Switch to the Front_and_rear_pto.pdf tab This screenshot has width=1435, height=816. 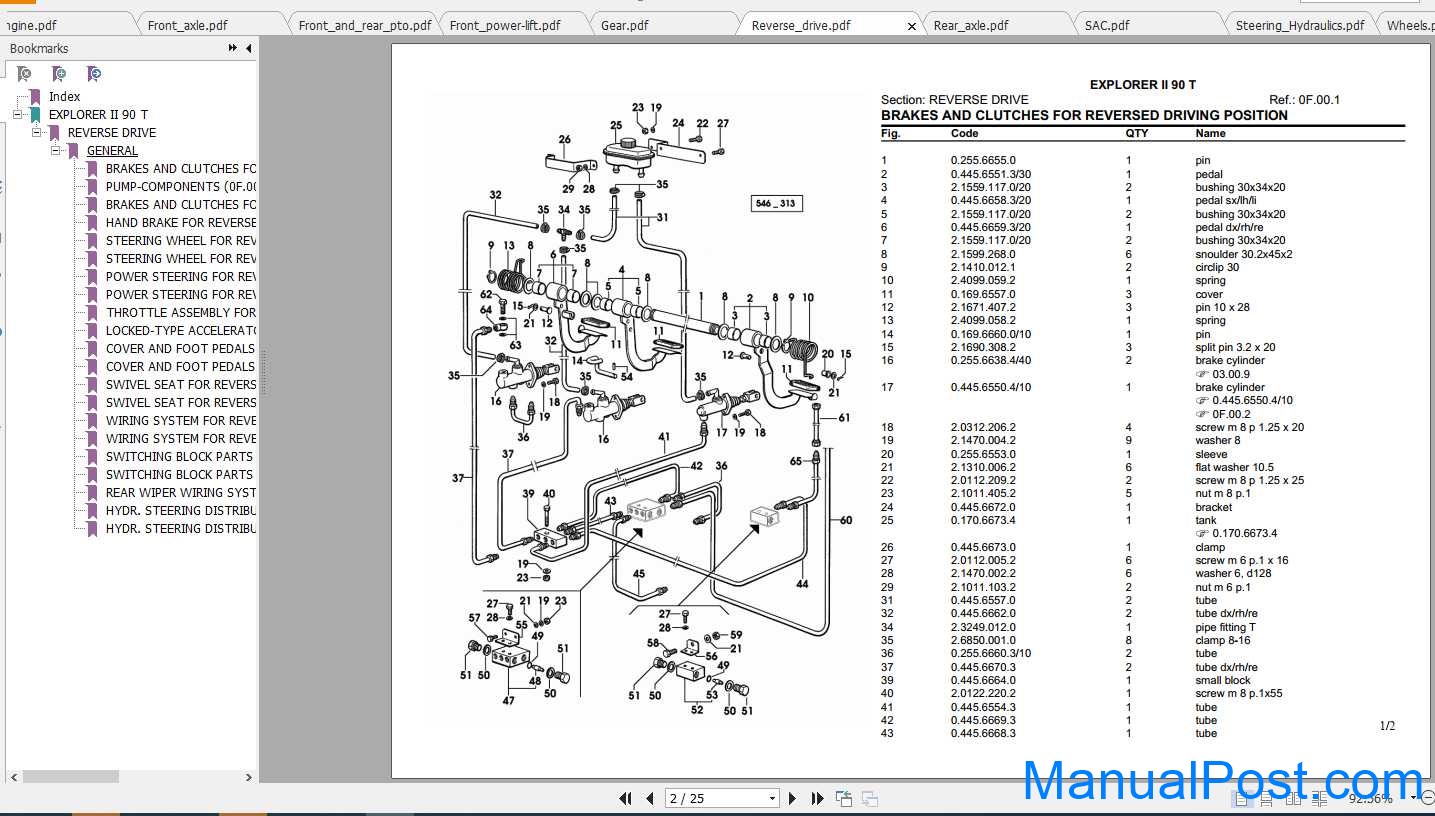click(x=365, y=25)
